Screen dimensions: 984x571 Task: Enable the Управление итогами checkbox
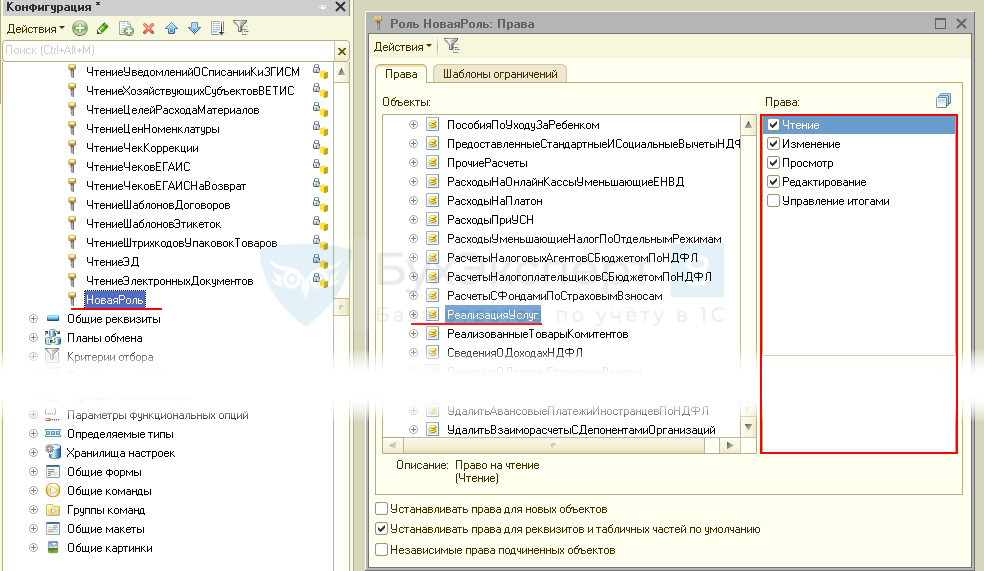coord(773,201)
